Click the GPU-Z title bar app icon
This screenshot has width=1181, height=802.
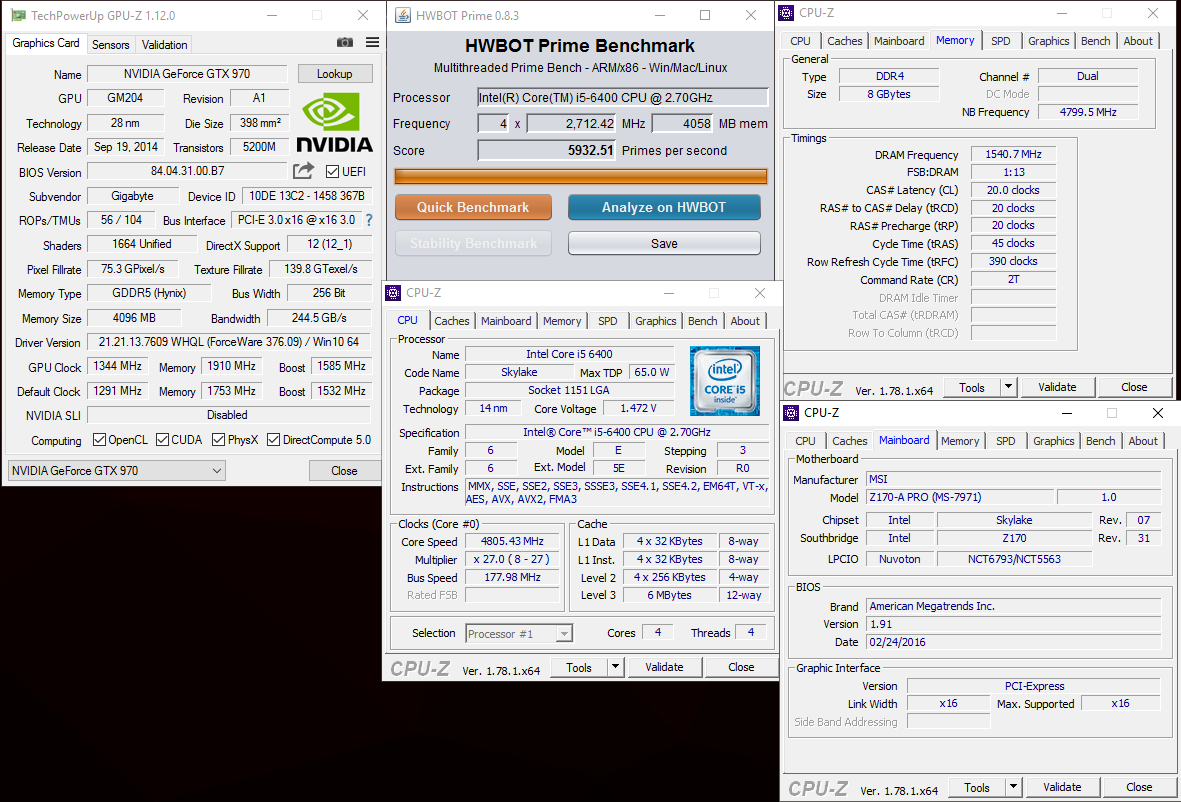(17, 15)
